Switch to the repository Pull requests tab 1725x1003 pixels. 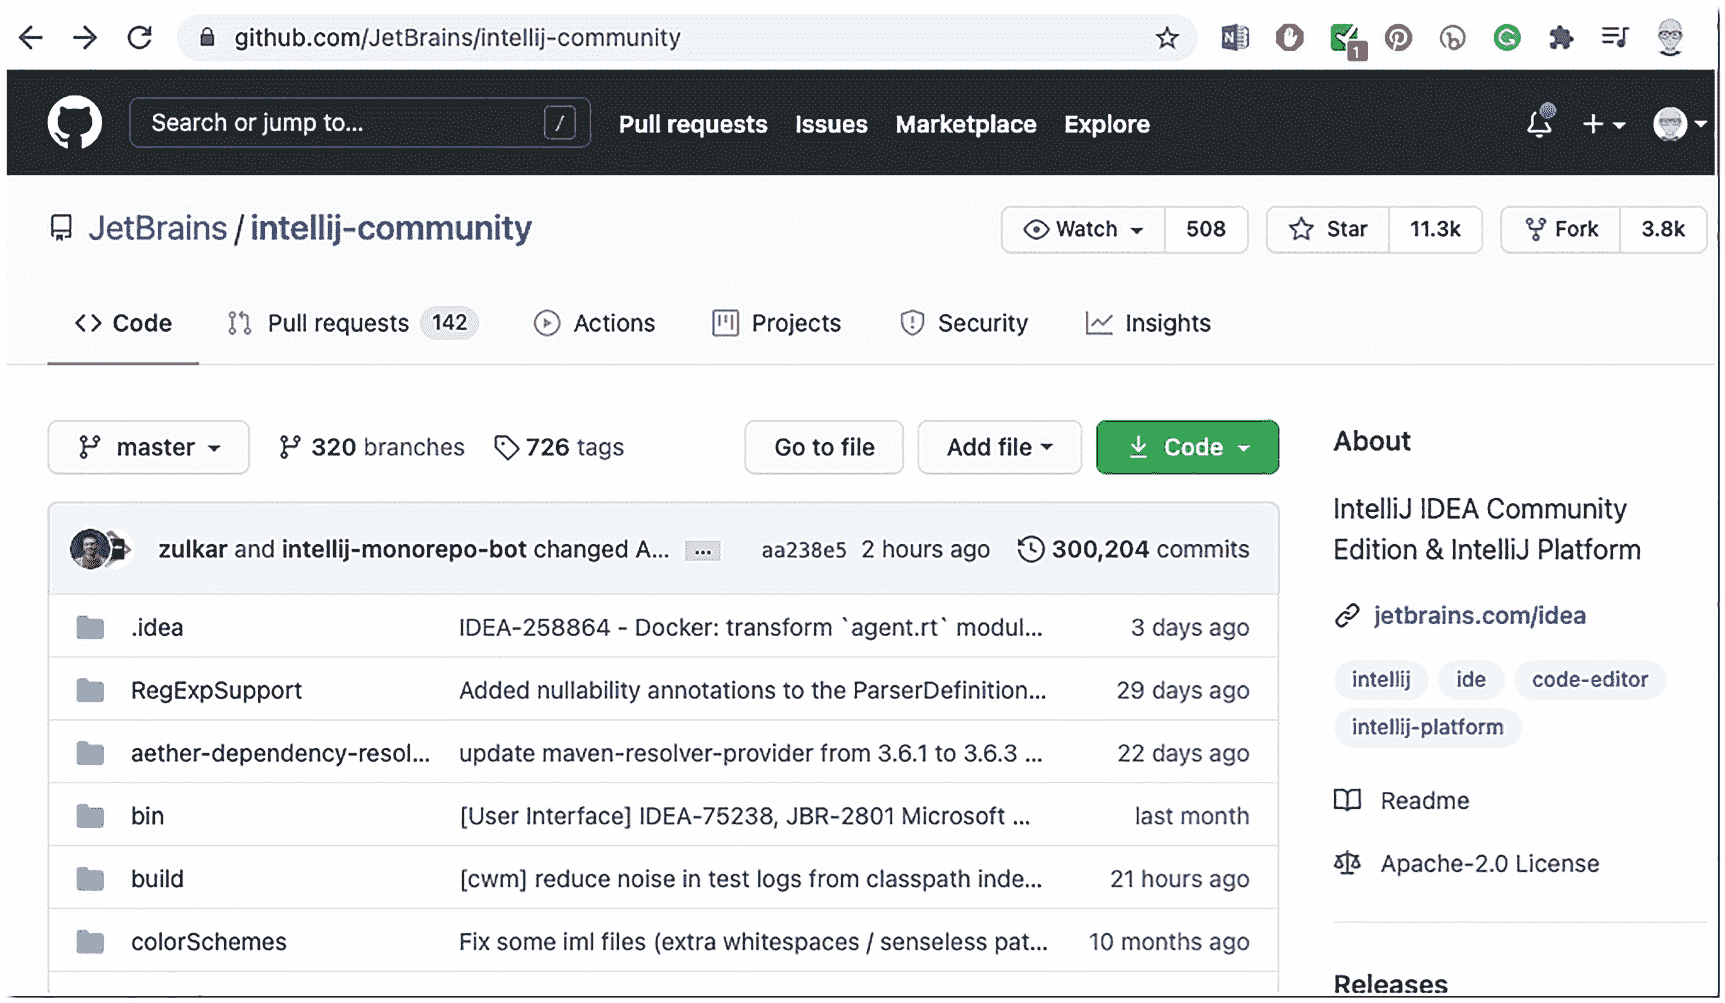(x=352, y=323)
